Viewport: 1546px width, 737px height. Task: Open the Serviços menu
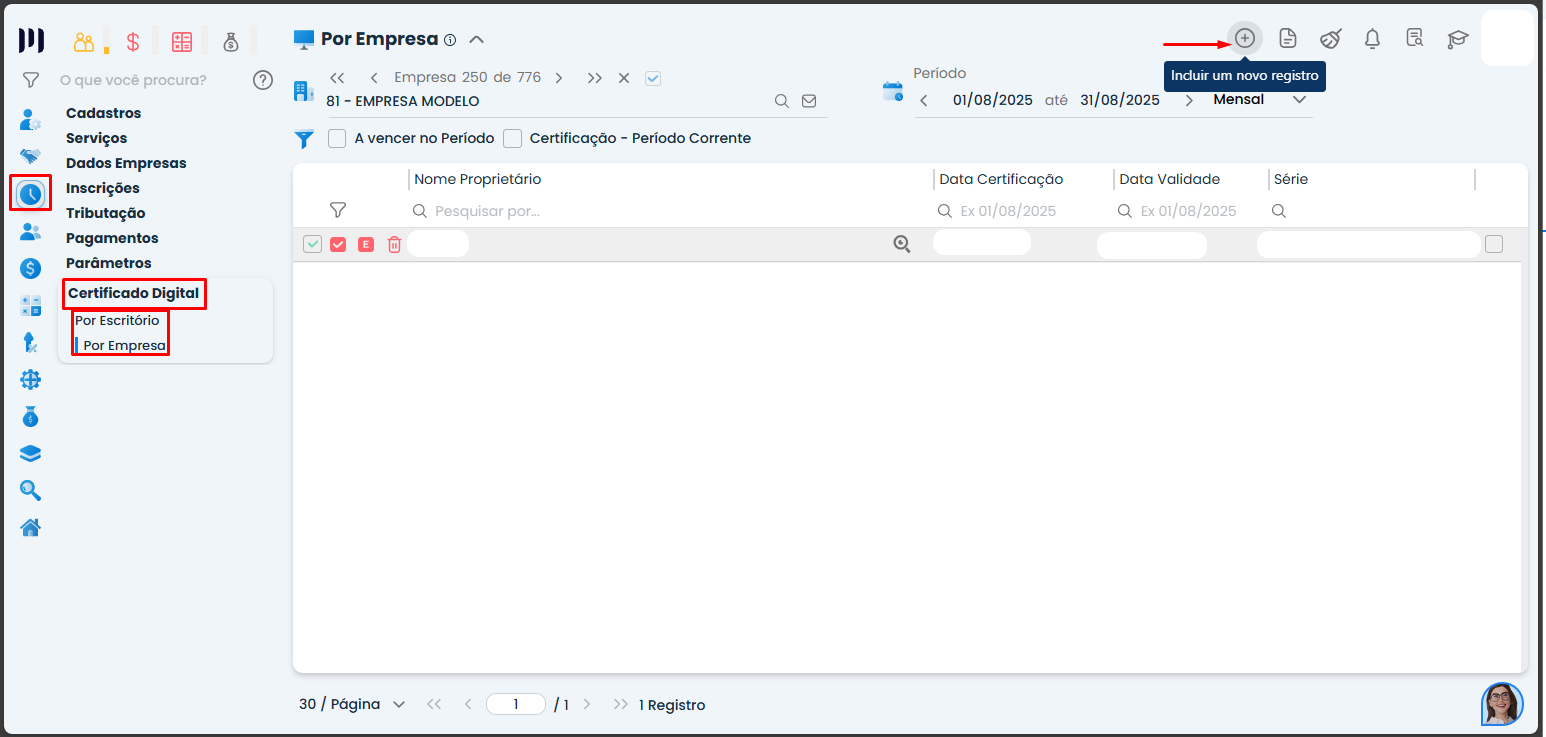97,138
